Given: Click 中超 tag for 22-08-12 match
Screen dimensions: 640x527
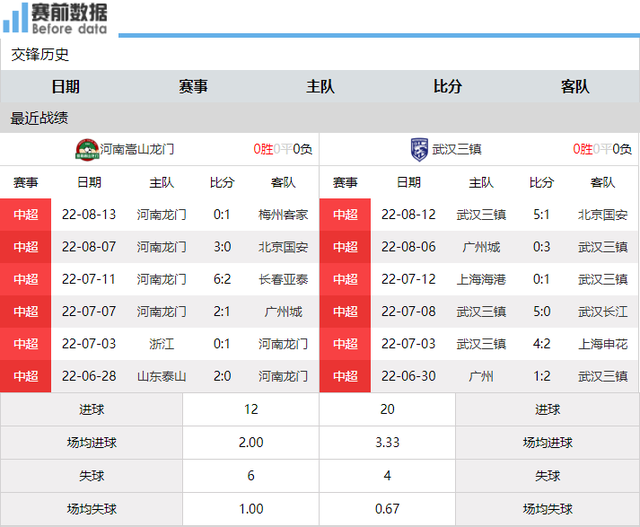Looking at the screenshot, I should pos(345,214).
